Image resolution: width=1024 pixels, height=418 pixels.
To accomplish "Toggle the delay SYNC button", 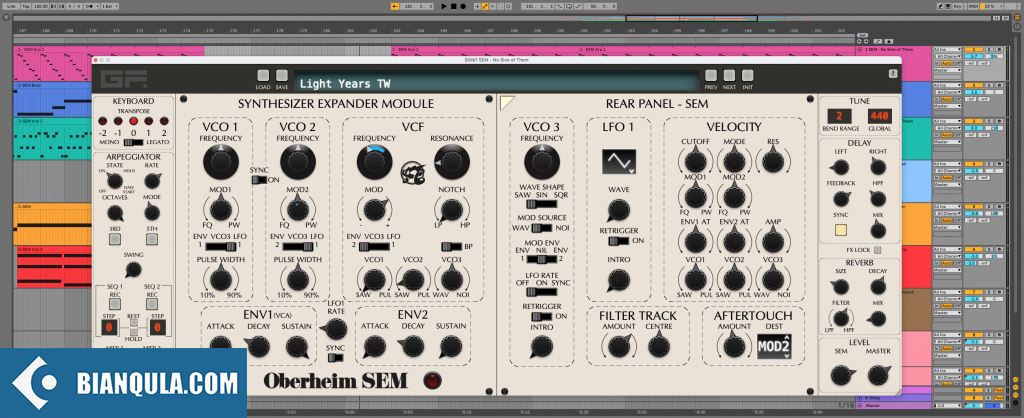I will pyautogui.click(x=841, y=230).
